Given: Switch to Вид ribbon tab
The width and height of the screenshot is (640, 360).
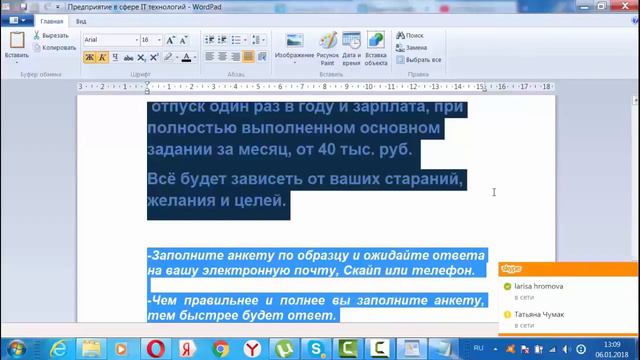Looking at the screenshot, I should pos(81,21).
